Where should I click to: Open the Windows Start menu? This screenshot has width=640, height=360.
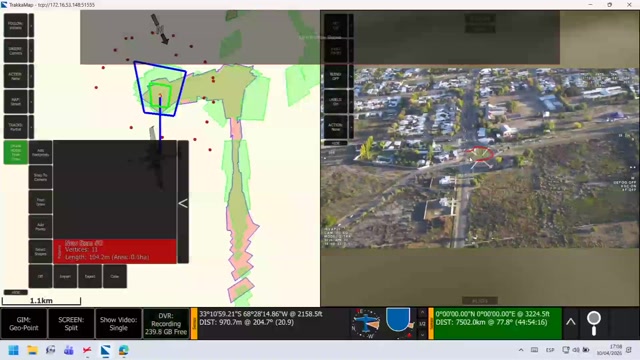pos(13,350)
